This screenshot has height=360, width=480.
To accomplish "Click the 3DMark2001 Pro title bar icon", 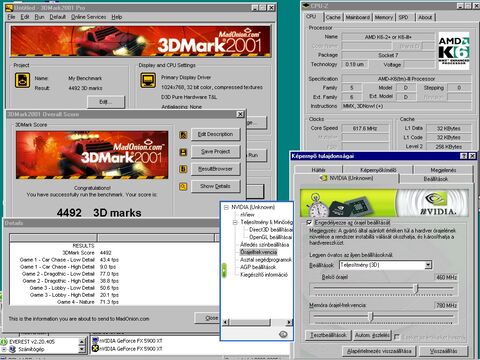I will point(9,7).
